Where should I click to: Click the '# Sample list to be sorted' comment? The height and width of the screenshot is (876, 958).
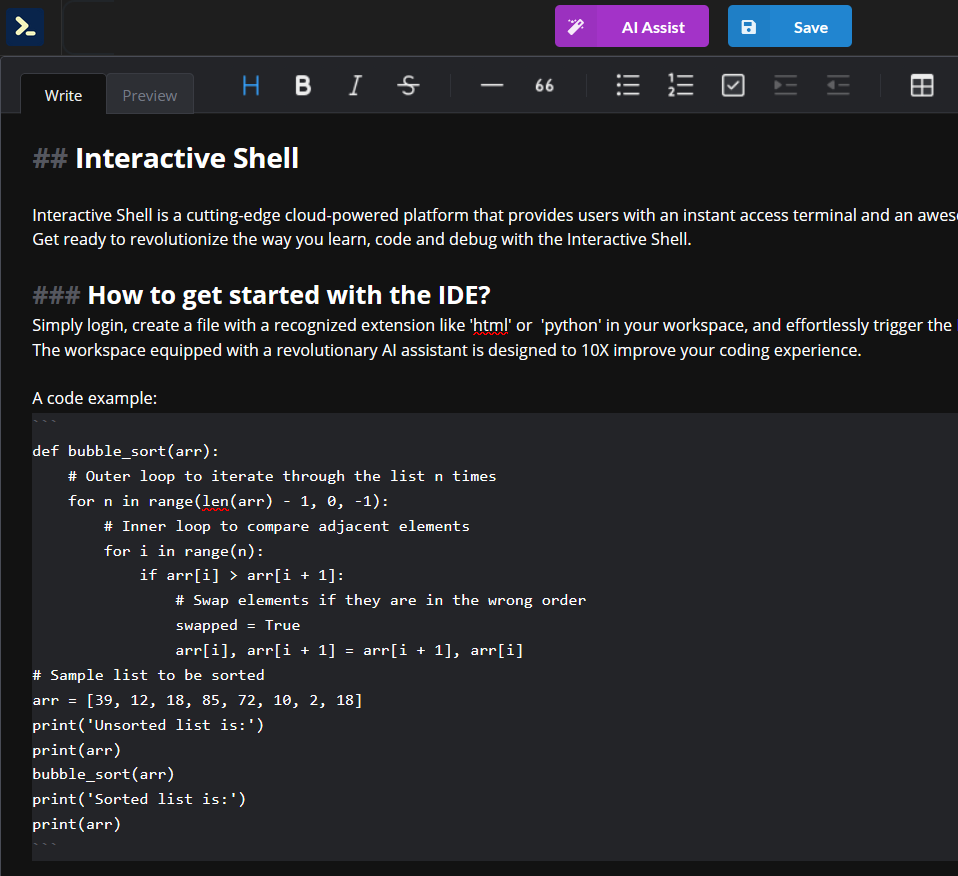tap(148, 676)
